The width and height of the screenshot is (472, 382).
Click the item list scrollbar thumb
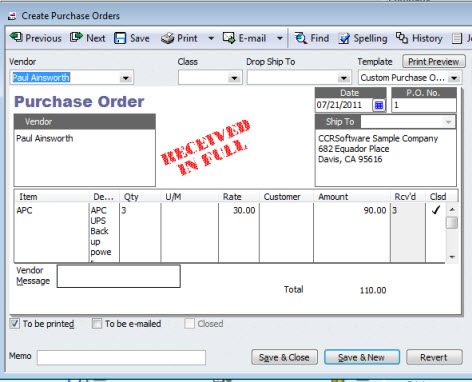coord(452,223)
